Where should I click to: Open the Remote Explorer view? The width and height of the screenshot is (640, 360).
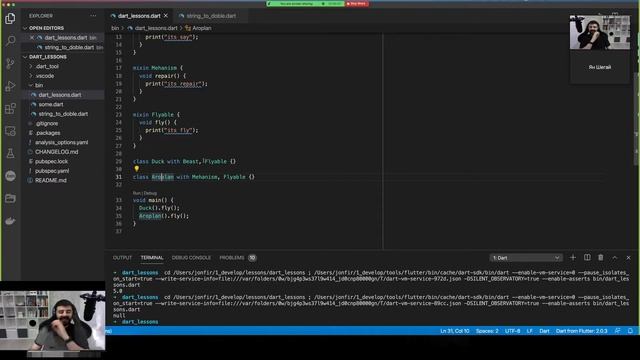coord(10,131)
